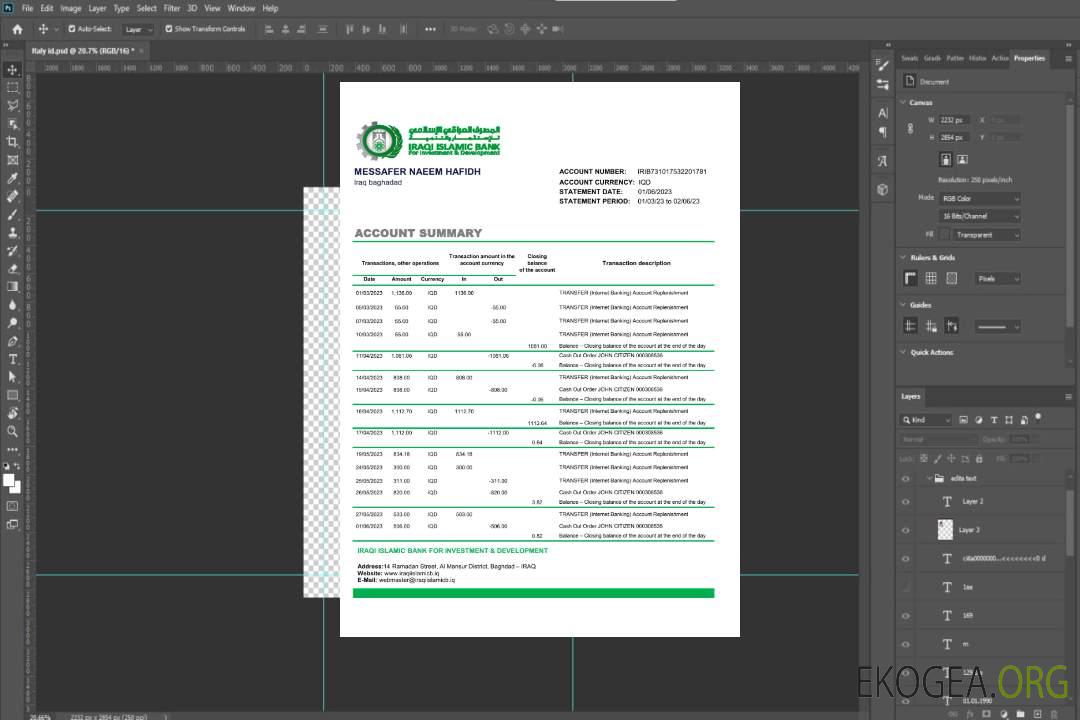The image size is (1080, 720).
Task: Open the Filter menu
Action: [172, 8]
